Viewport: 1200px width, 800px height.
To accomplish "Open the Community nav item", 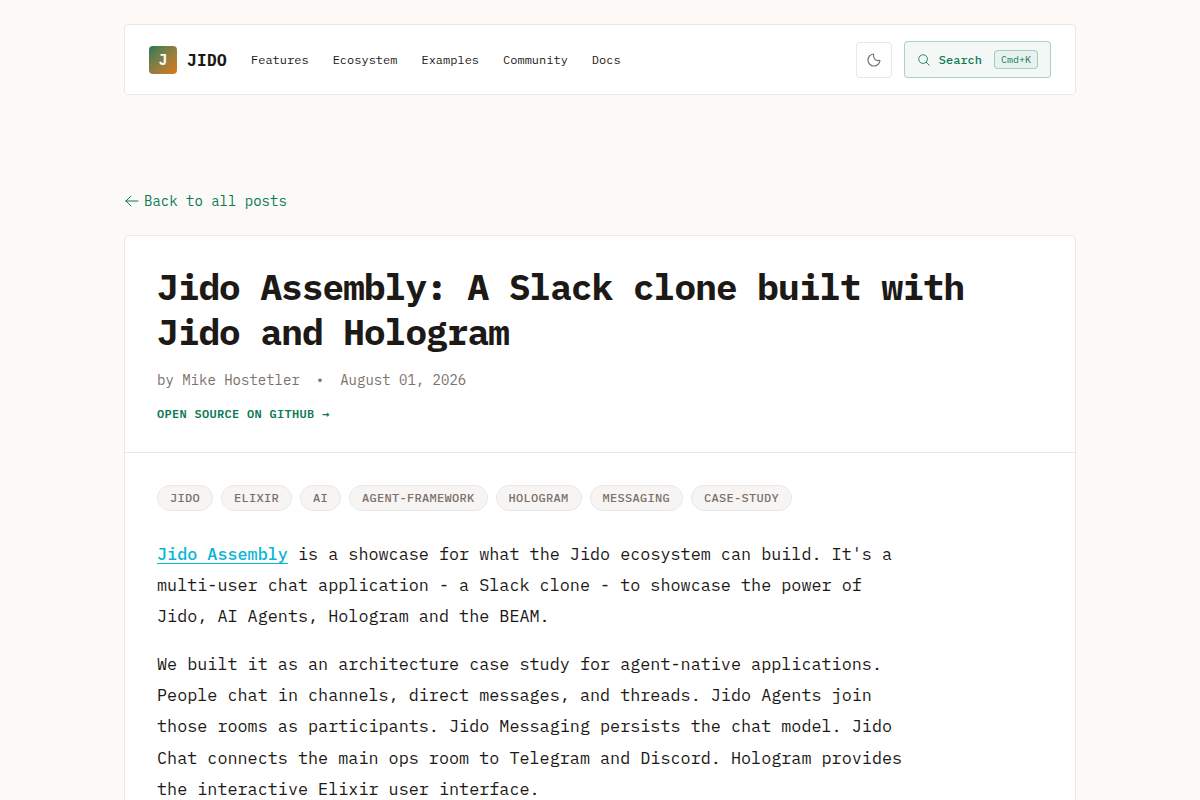I will click(535, 60).
